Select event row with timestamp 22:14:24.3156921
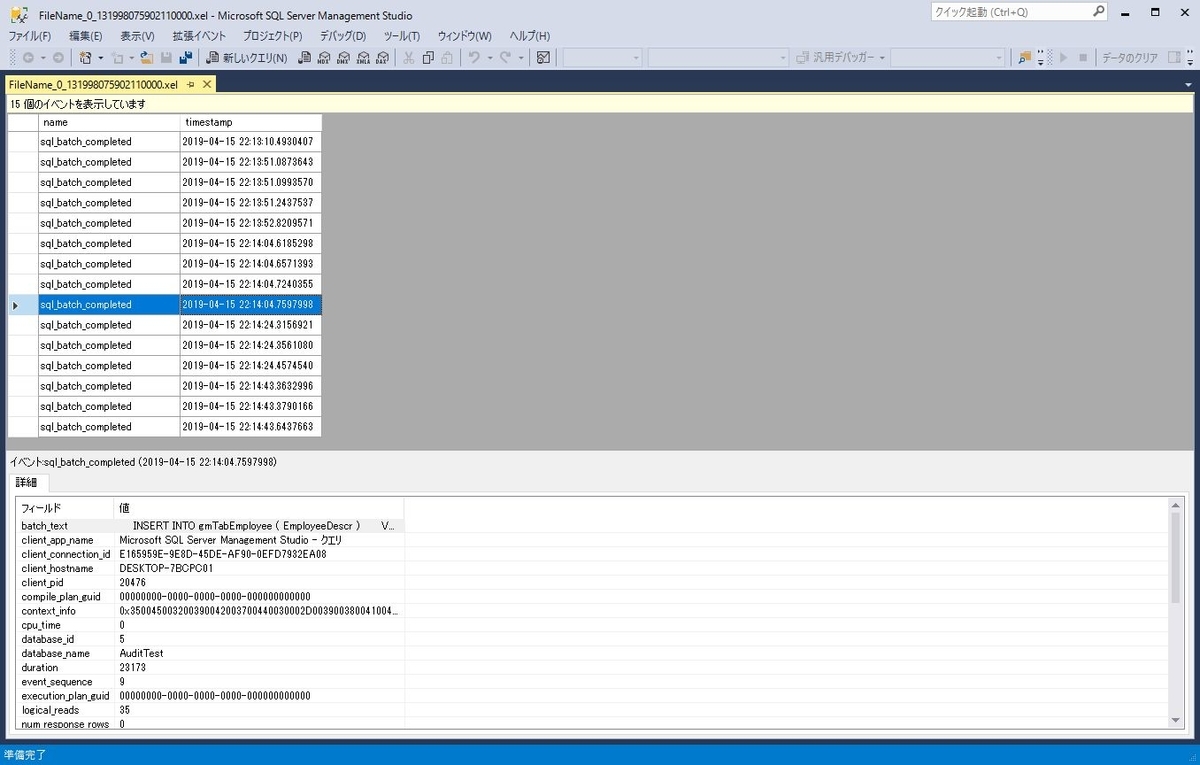 (165, 325)
